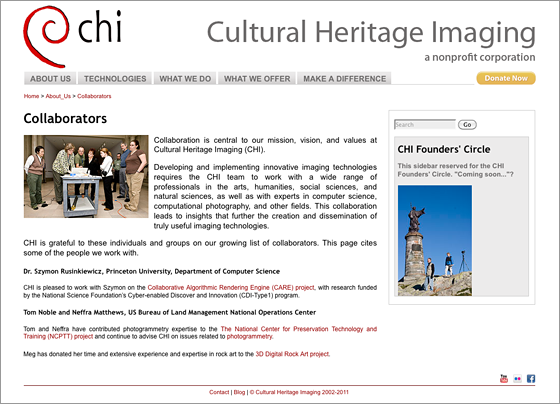This screenshot has height=404, width=560.
Task: Open the Flickr social icon
Action: point(517,379)
